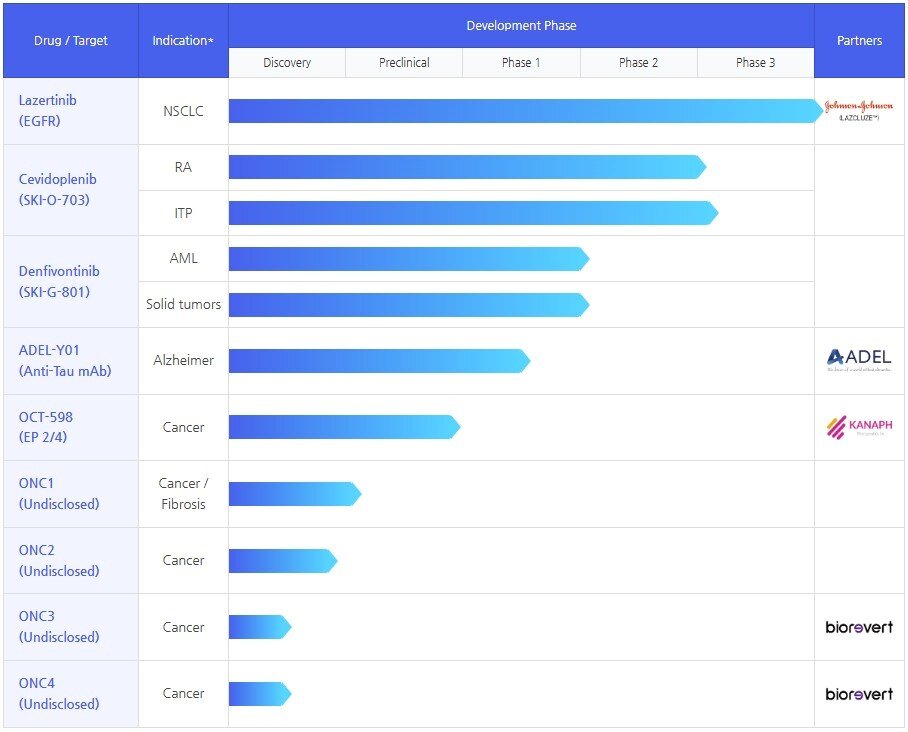Viewport: 908px width, 732px height.
Task: Open the Denfivontinib (SKI-G-801) drug entry
Action: (x=59, y=281)
